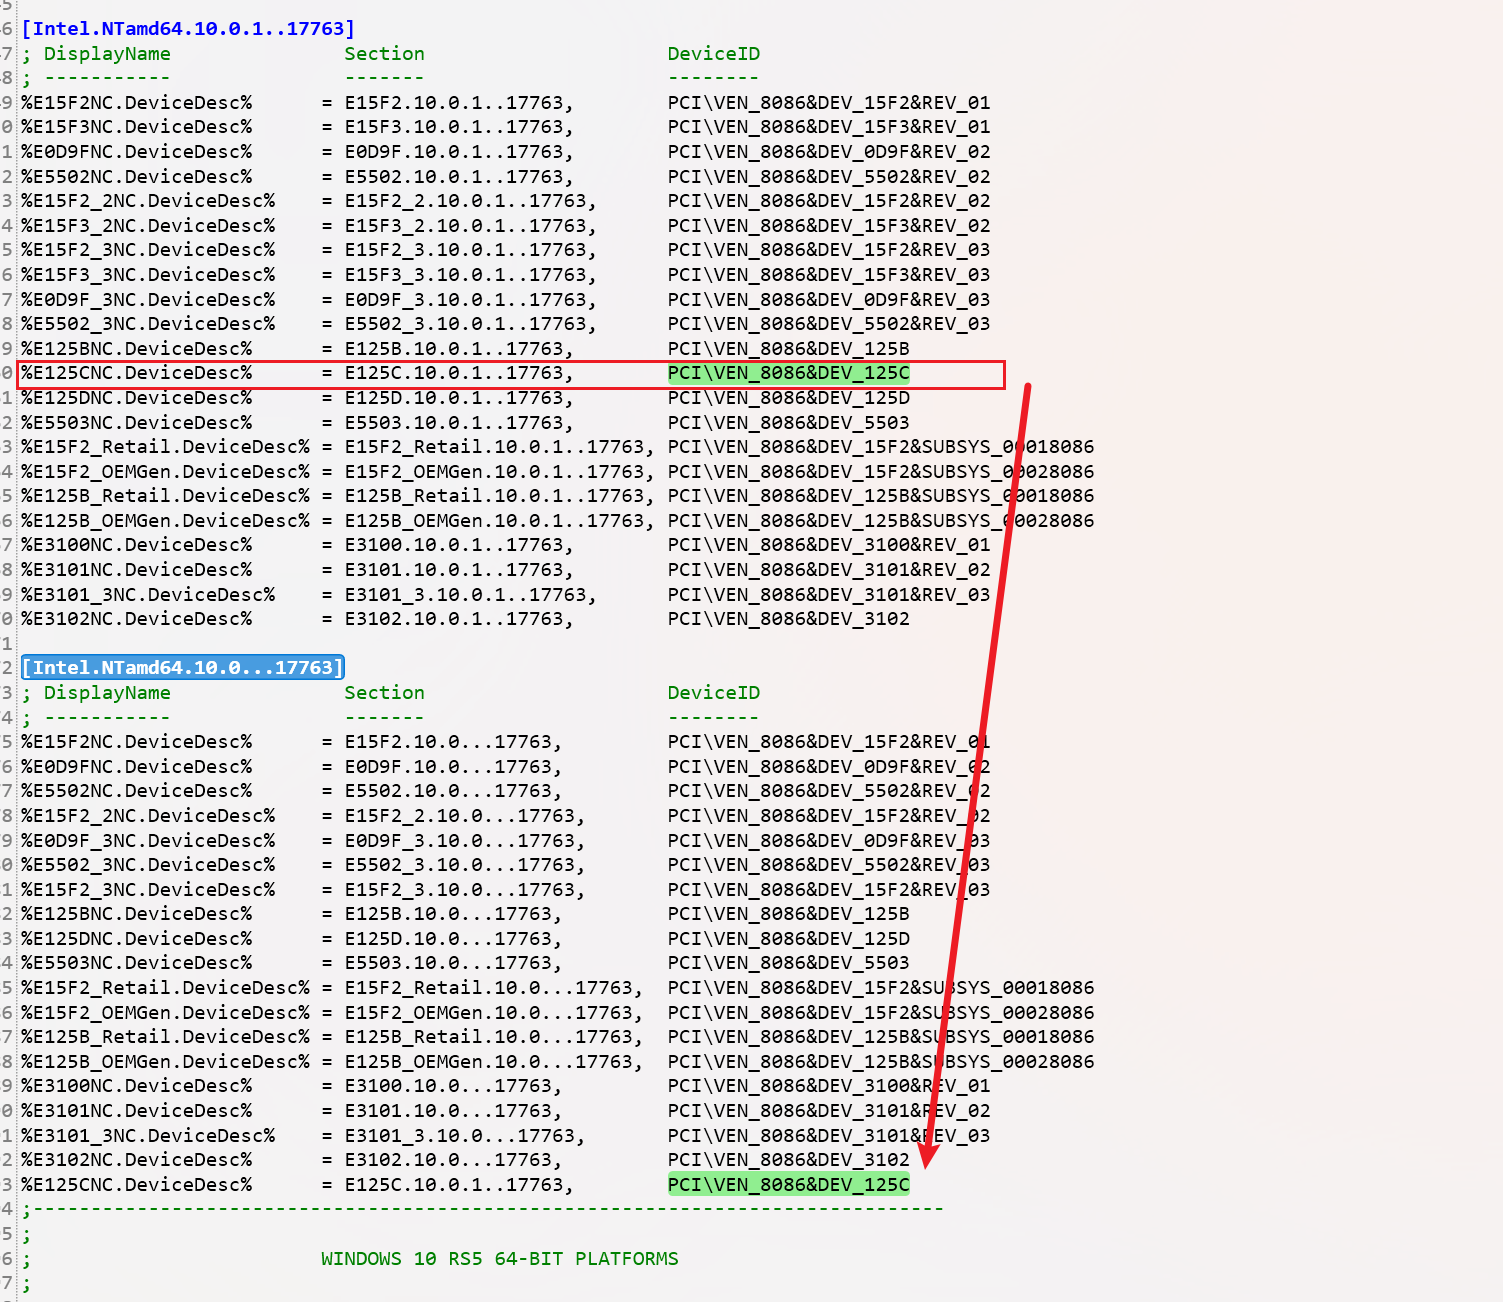Viewport: 1503px width, 1302px height.
Task: Click E5502_3.10.0.1..17763, section name
Action: point(471,324)
